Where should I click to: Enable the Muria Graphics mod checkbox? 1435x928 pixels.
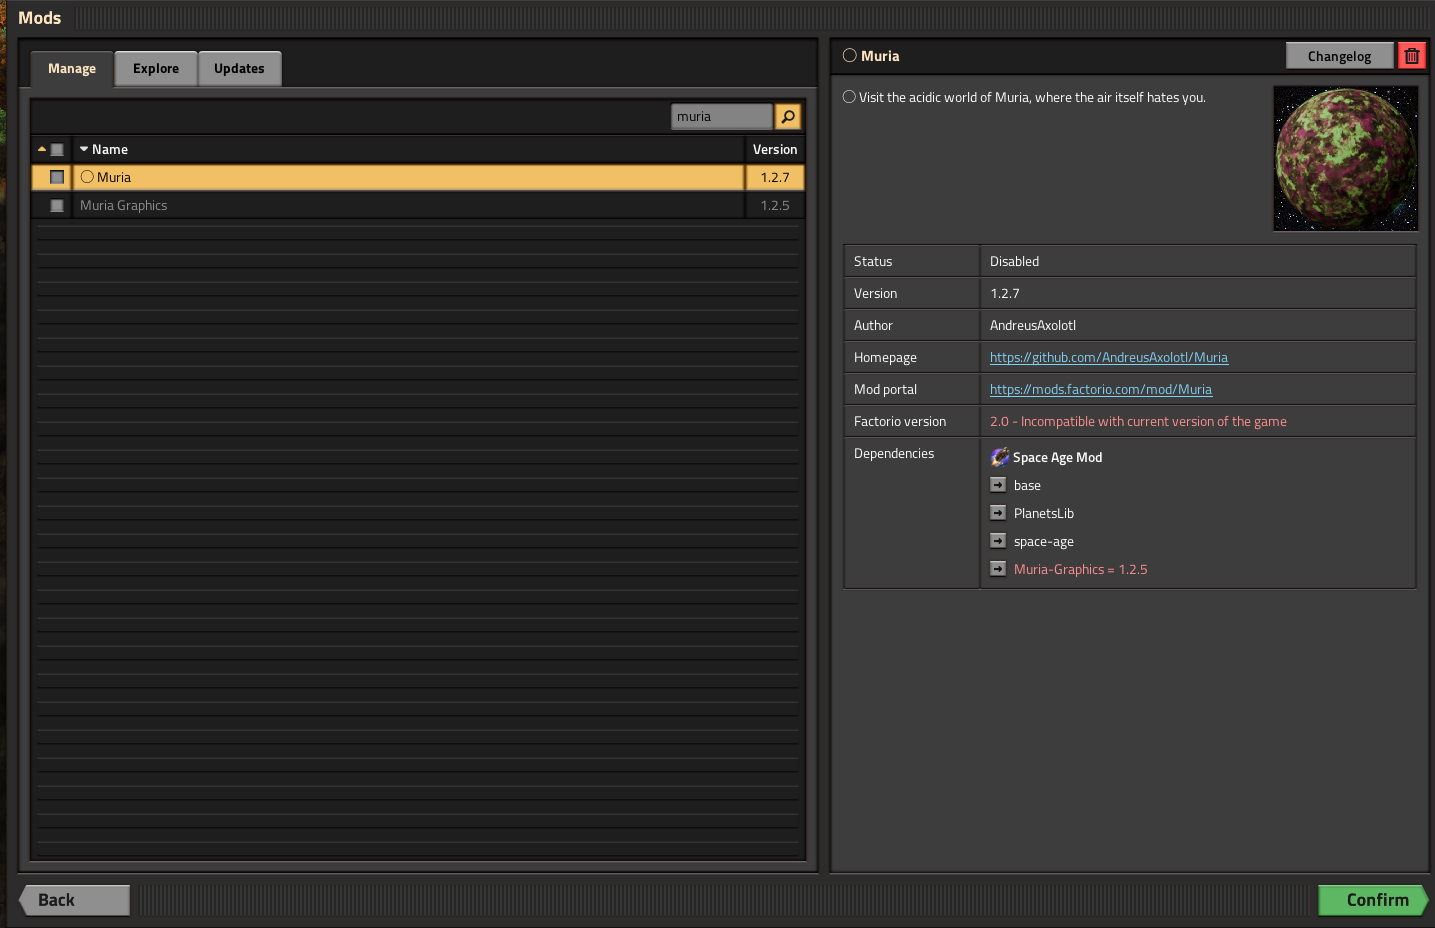[x=57, y=205]
